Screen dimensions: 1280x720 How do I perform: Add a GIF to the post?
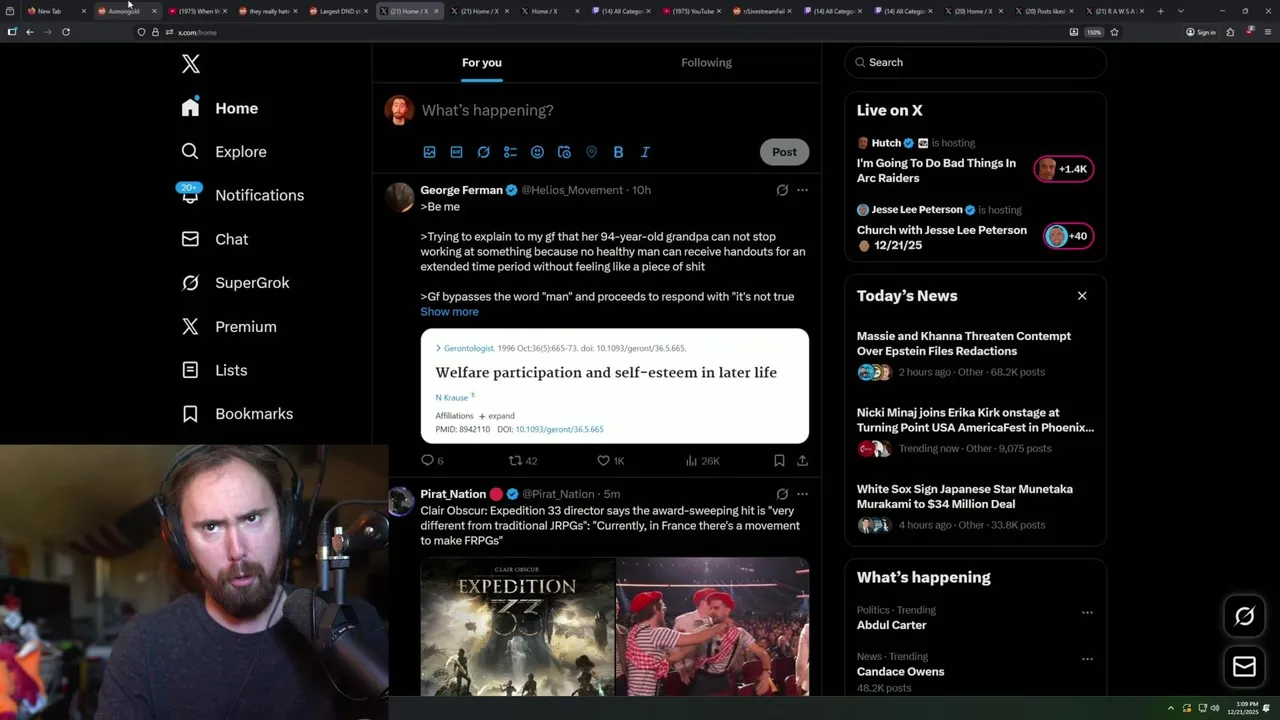click(x=456, y=152)
